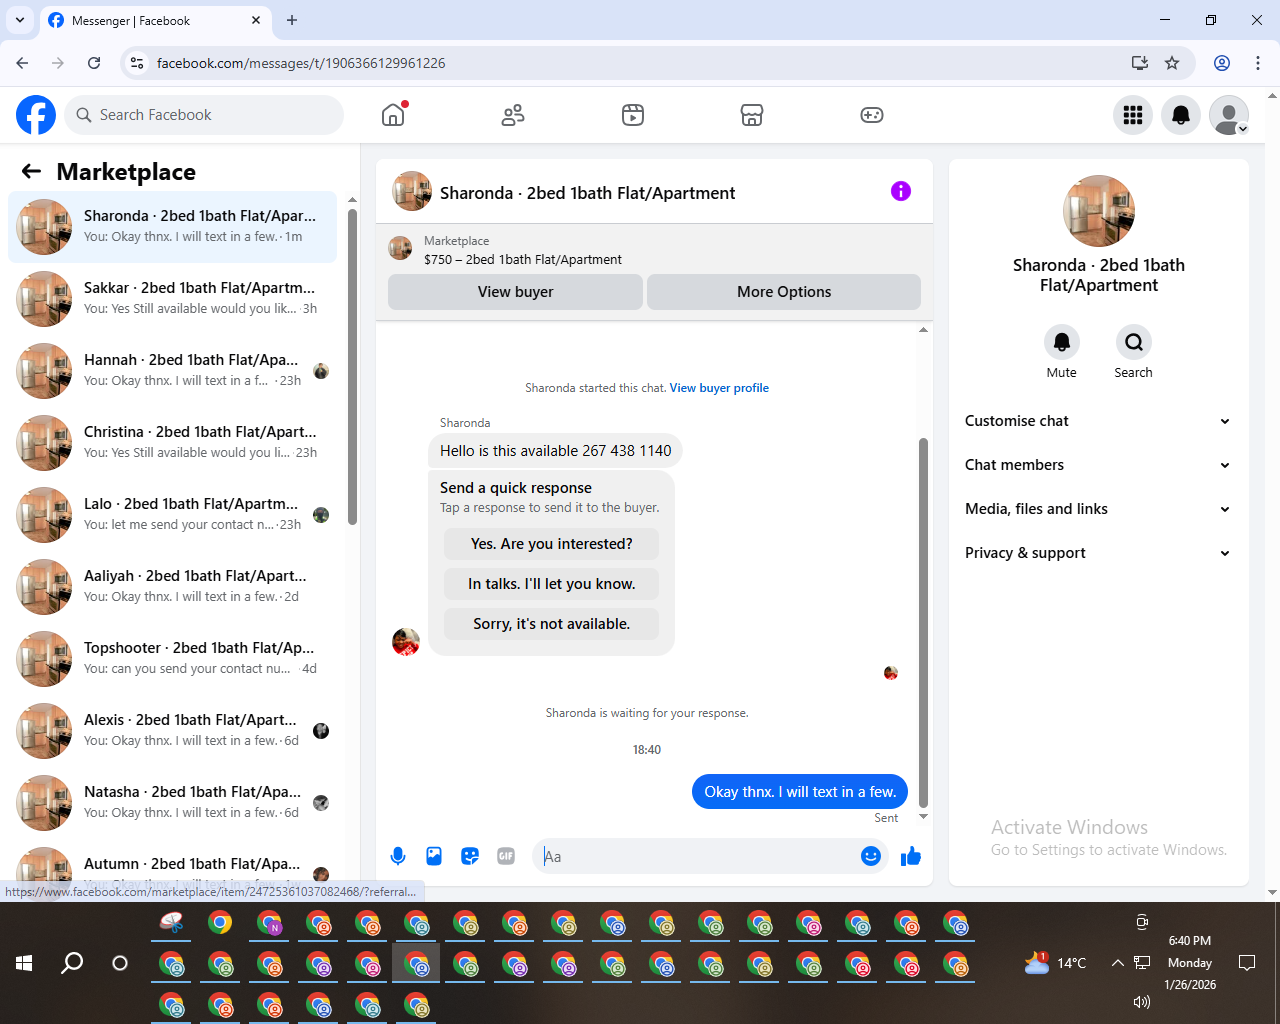
Task: Send a thumbs-up like
Action: (x=911, y=856)
